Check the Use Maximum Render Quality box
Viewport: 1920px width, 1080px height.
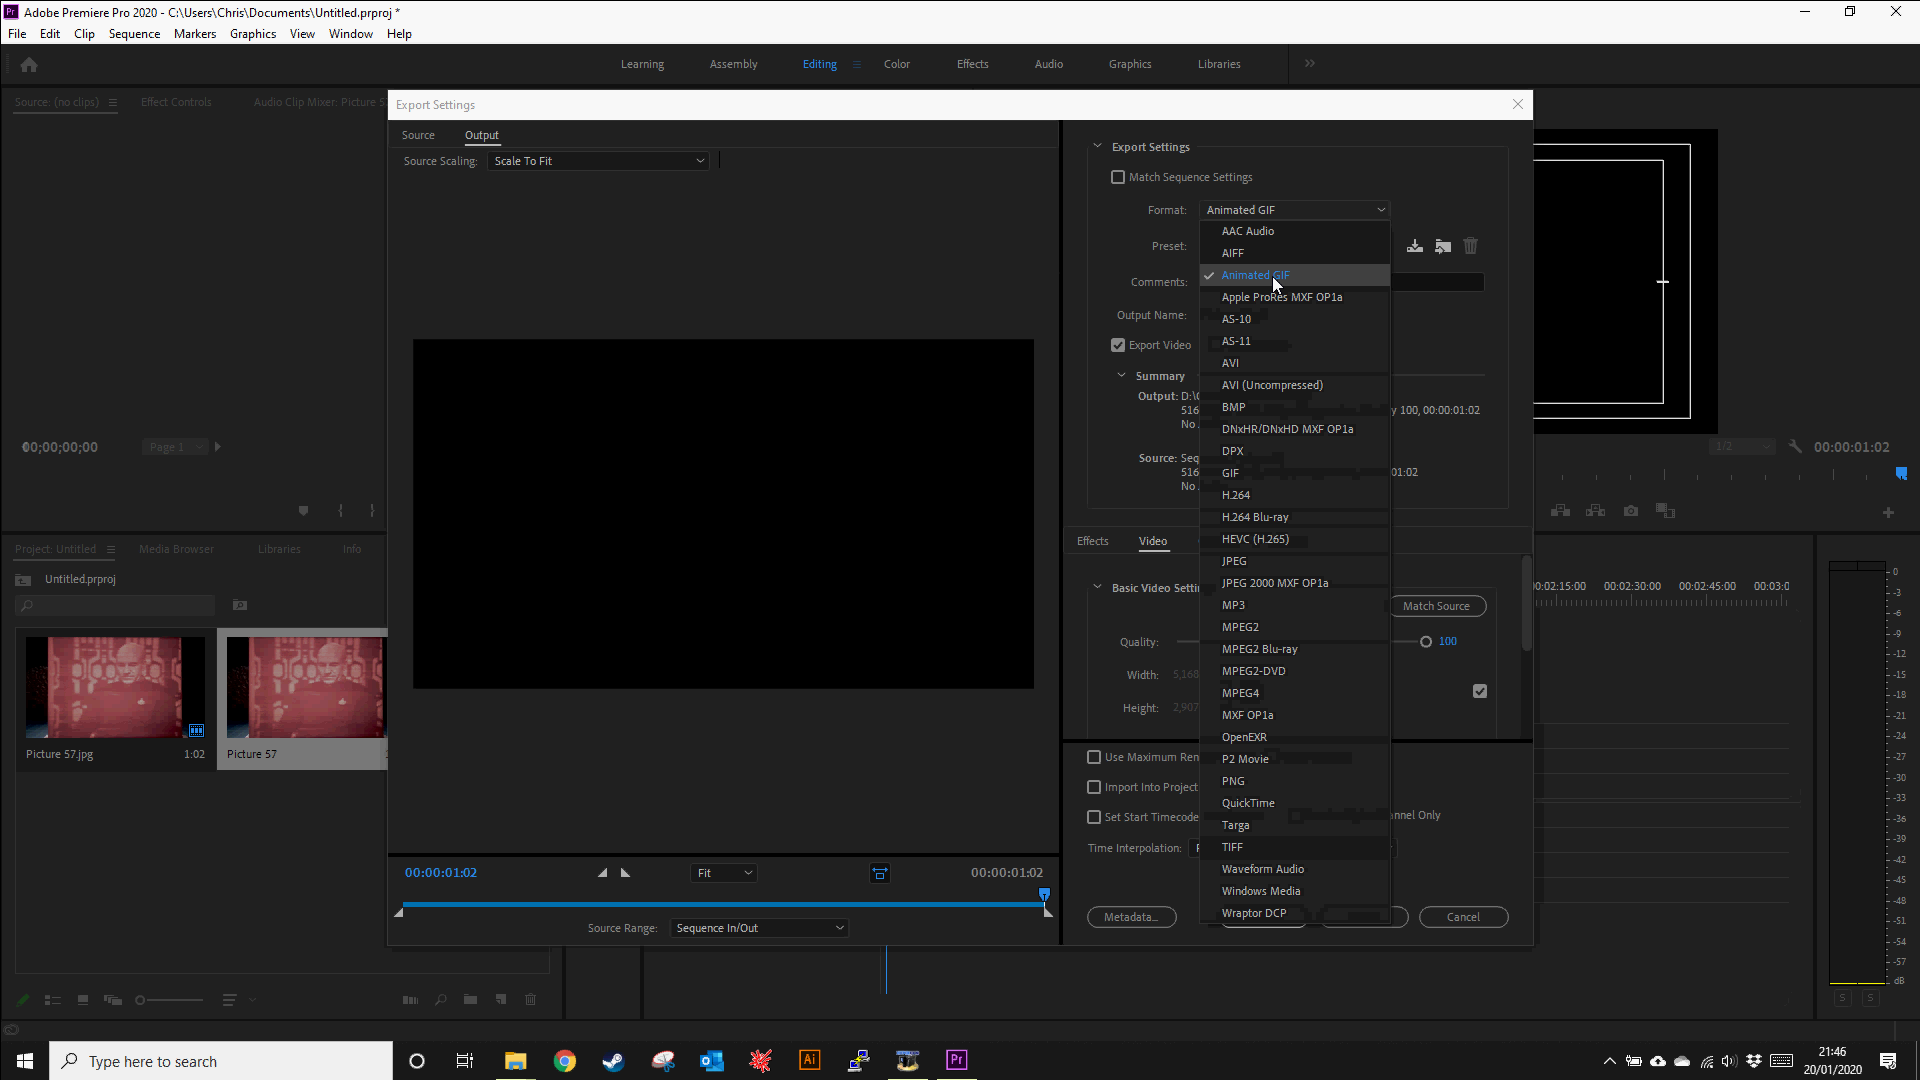(x=1094, y=757)
